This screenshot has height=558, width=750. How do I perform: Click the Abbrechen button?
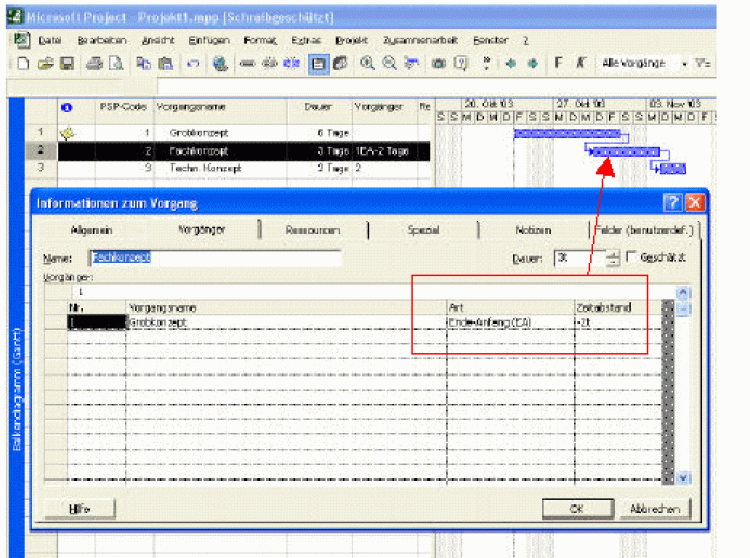tap(655, 508)
